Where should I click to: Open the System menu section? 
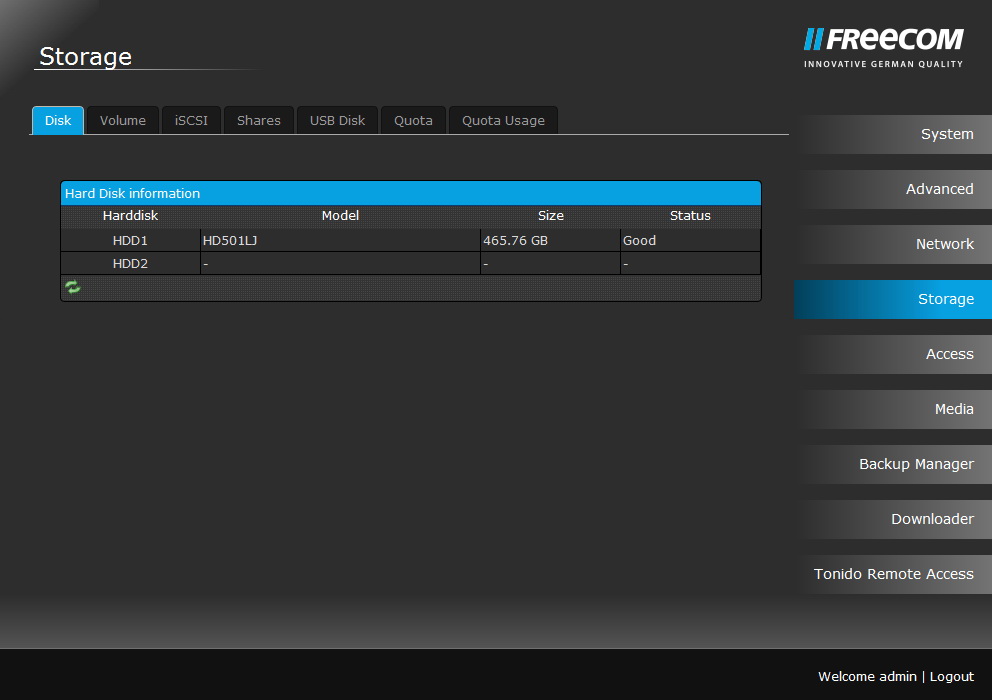[893, 134]
